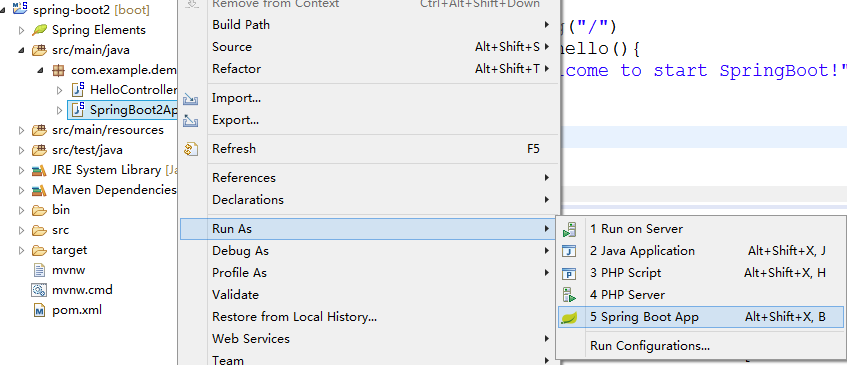Click the Java Application icon
This screenshot has height=365, width=847.
coord(570,251)
